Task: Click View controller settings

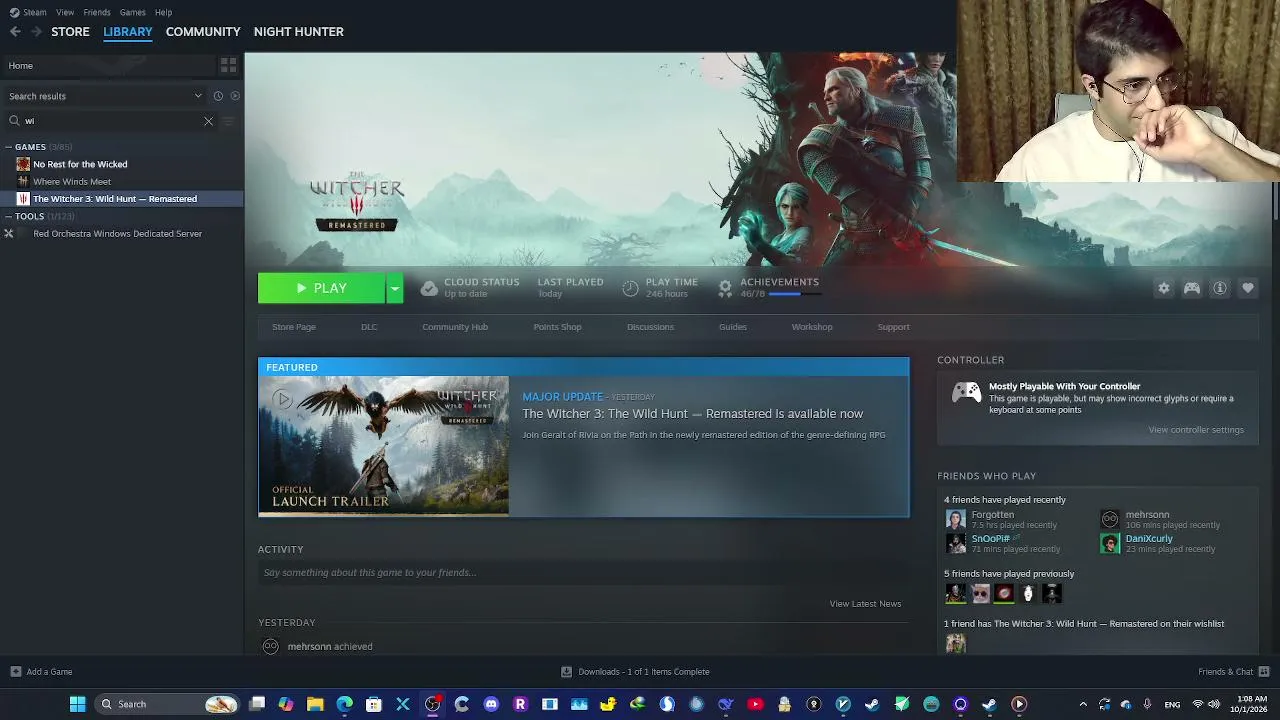Action: coord(1196,430)
